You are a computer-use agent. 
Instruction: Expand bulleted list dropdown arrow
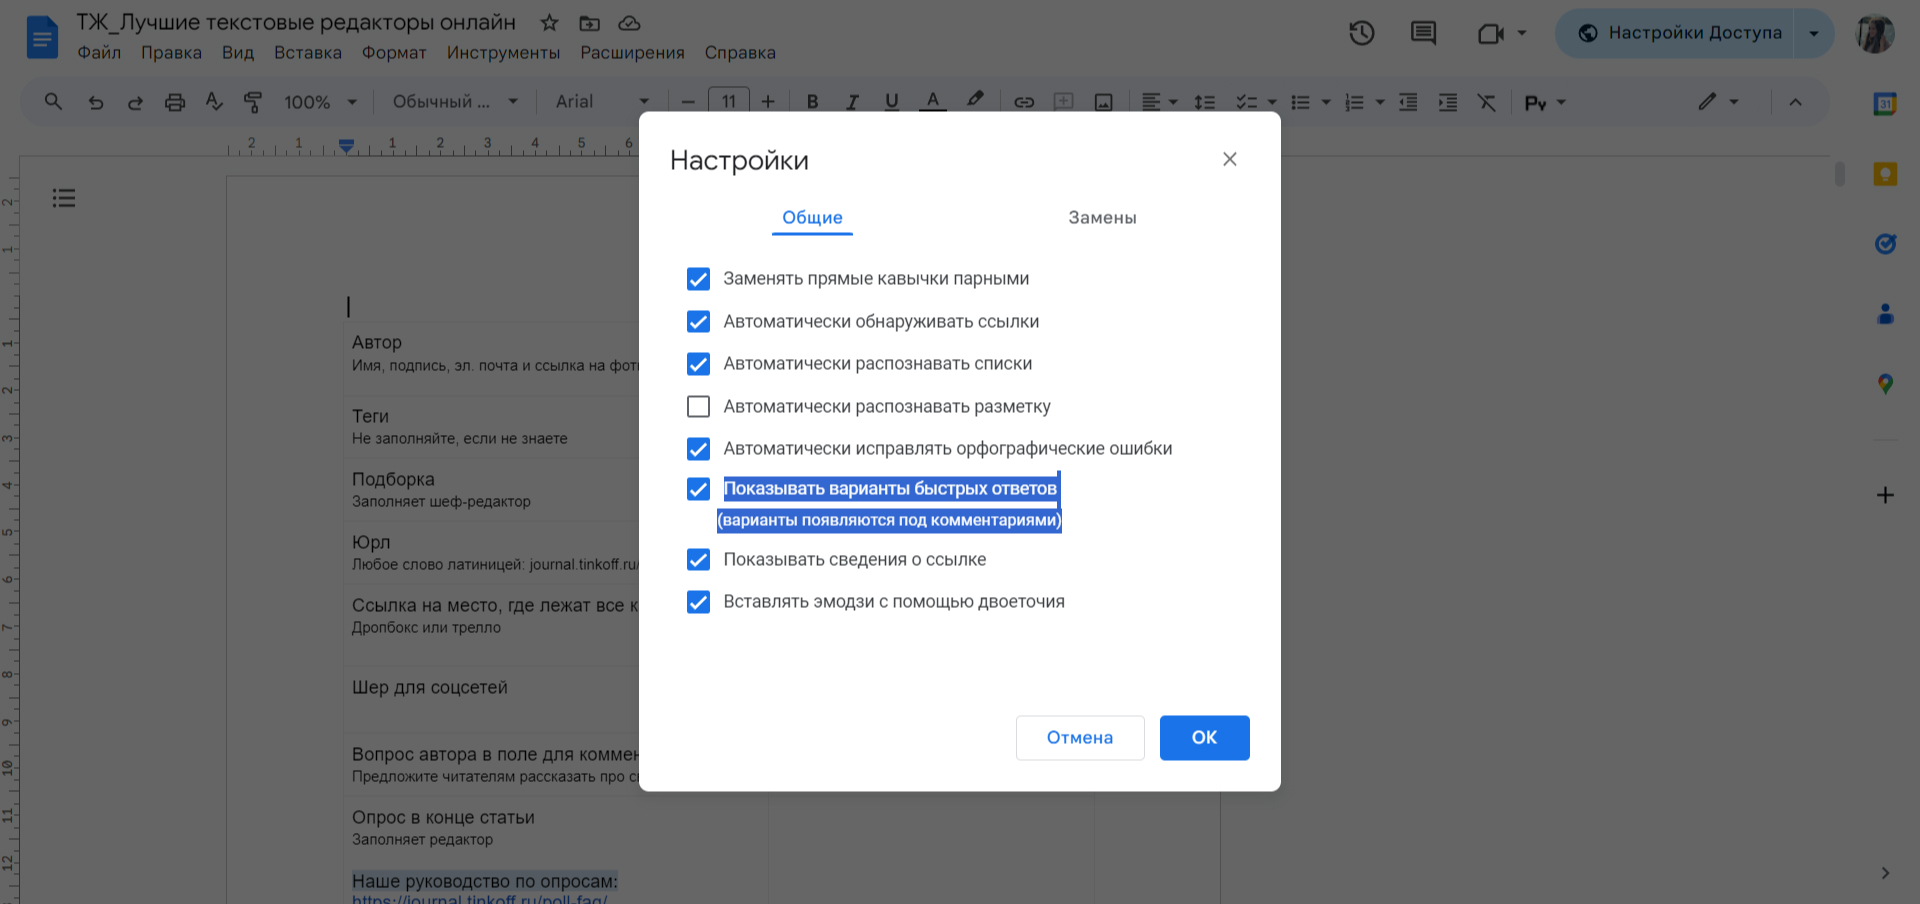click(x=1326, y=101)
